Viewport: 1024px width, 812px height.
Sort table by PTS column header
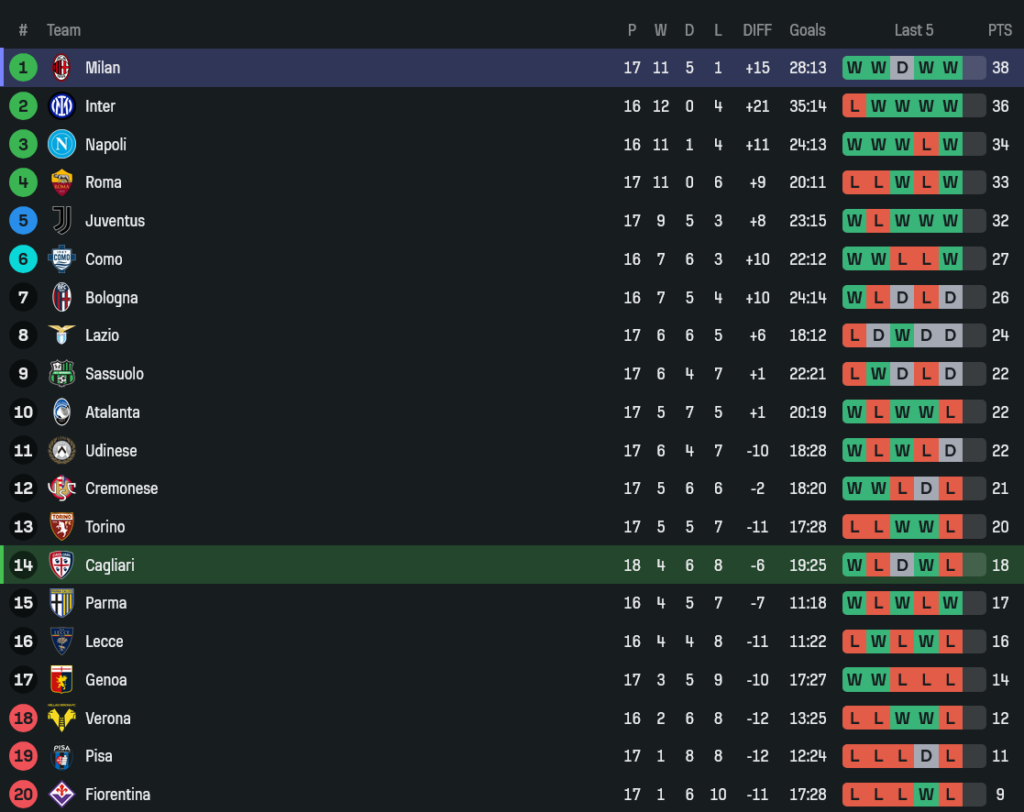(1000, 30)
